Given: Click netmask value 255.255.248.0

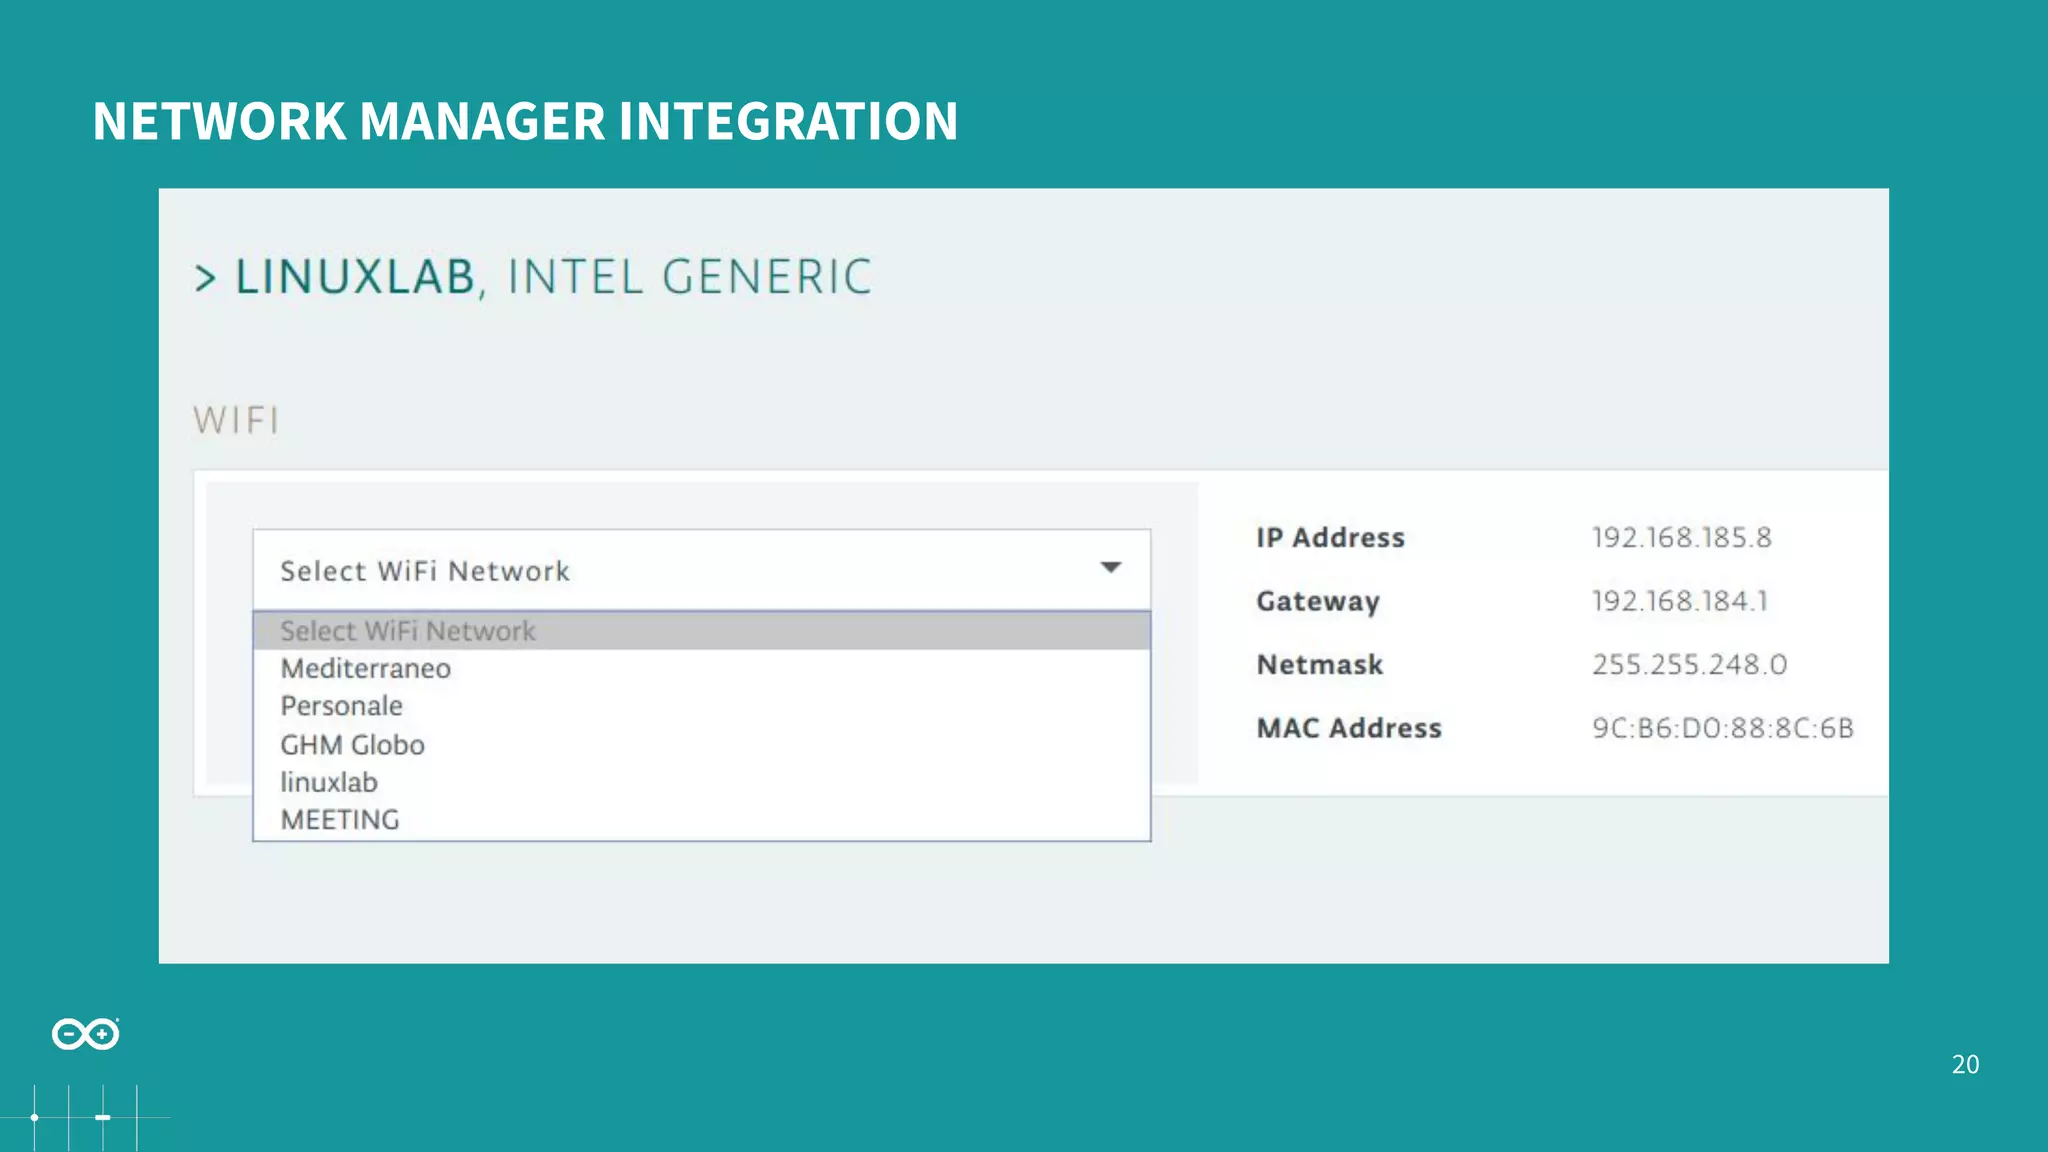Looking at the screenshot, I should [x=1690, y=664].
